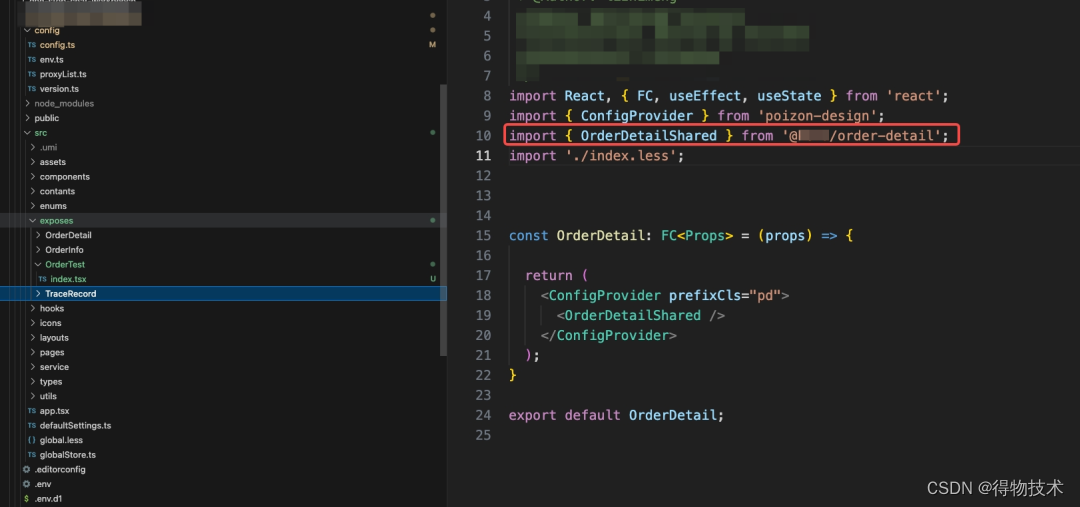Open the .env file
Image resolution: width=1080 pixels, height=507 pixels.
click(43, 484)
